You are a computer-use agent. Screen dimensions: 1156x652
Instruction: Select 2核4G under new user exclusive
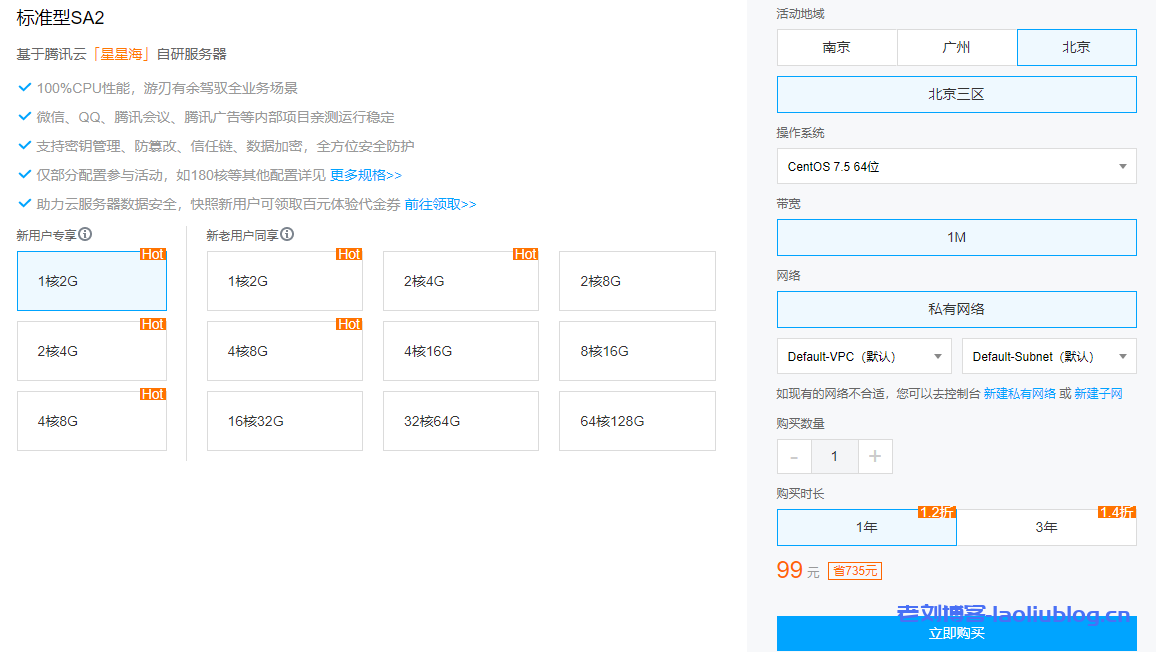[x=92, y=351]
